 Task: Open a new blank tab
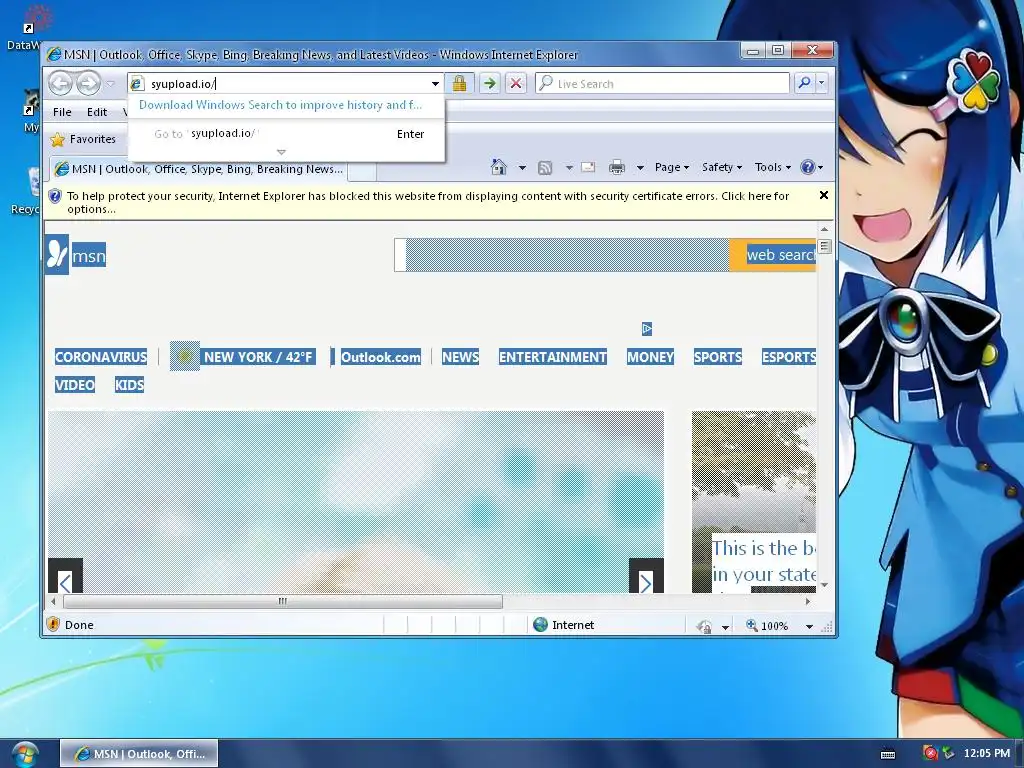pos(362,170)
